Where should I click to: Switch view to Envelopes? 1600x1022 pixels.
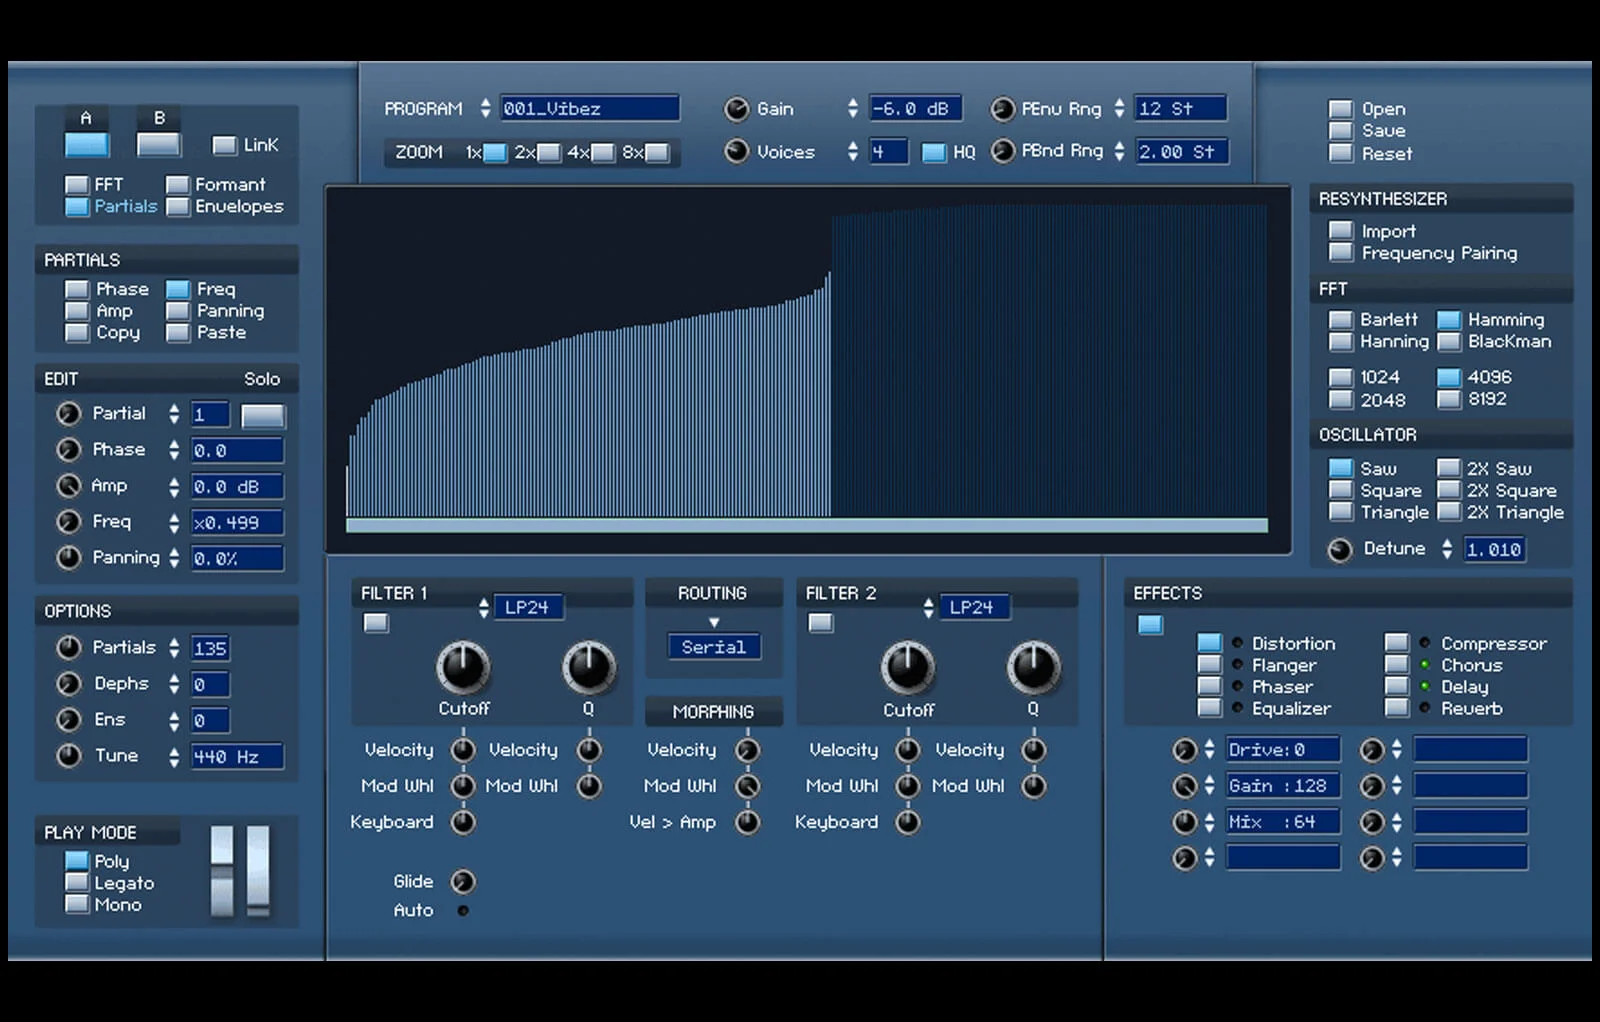178,207
